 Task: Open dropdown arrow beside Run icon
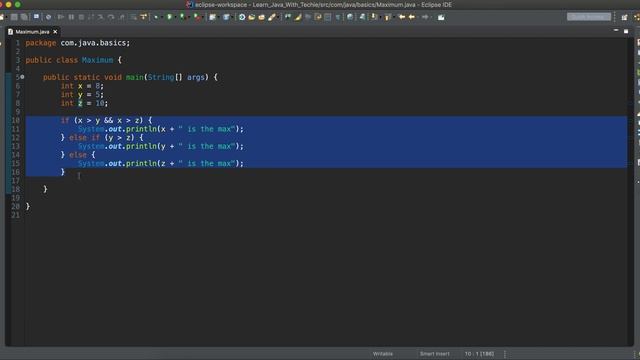pyautogui.click(x=176, y=17)
